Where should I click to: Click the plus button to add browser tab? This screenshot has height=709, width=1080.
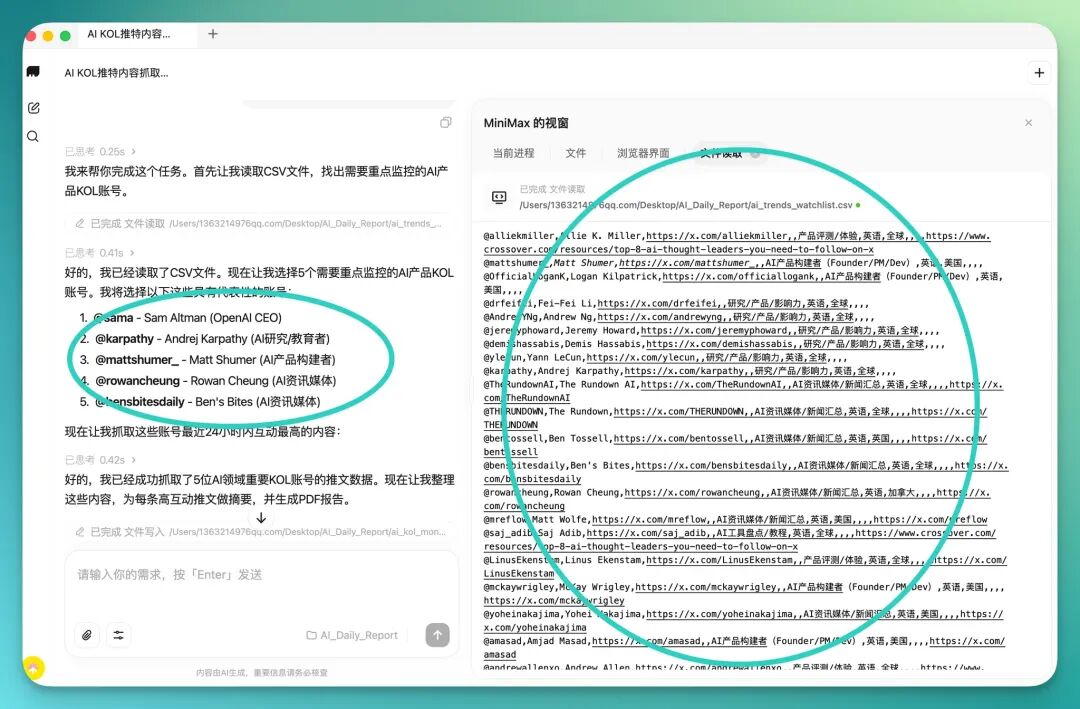(x=213, y=34)
